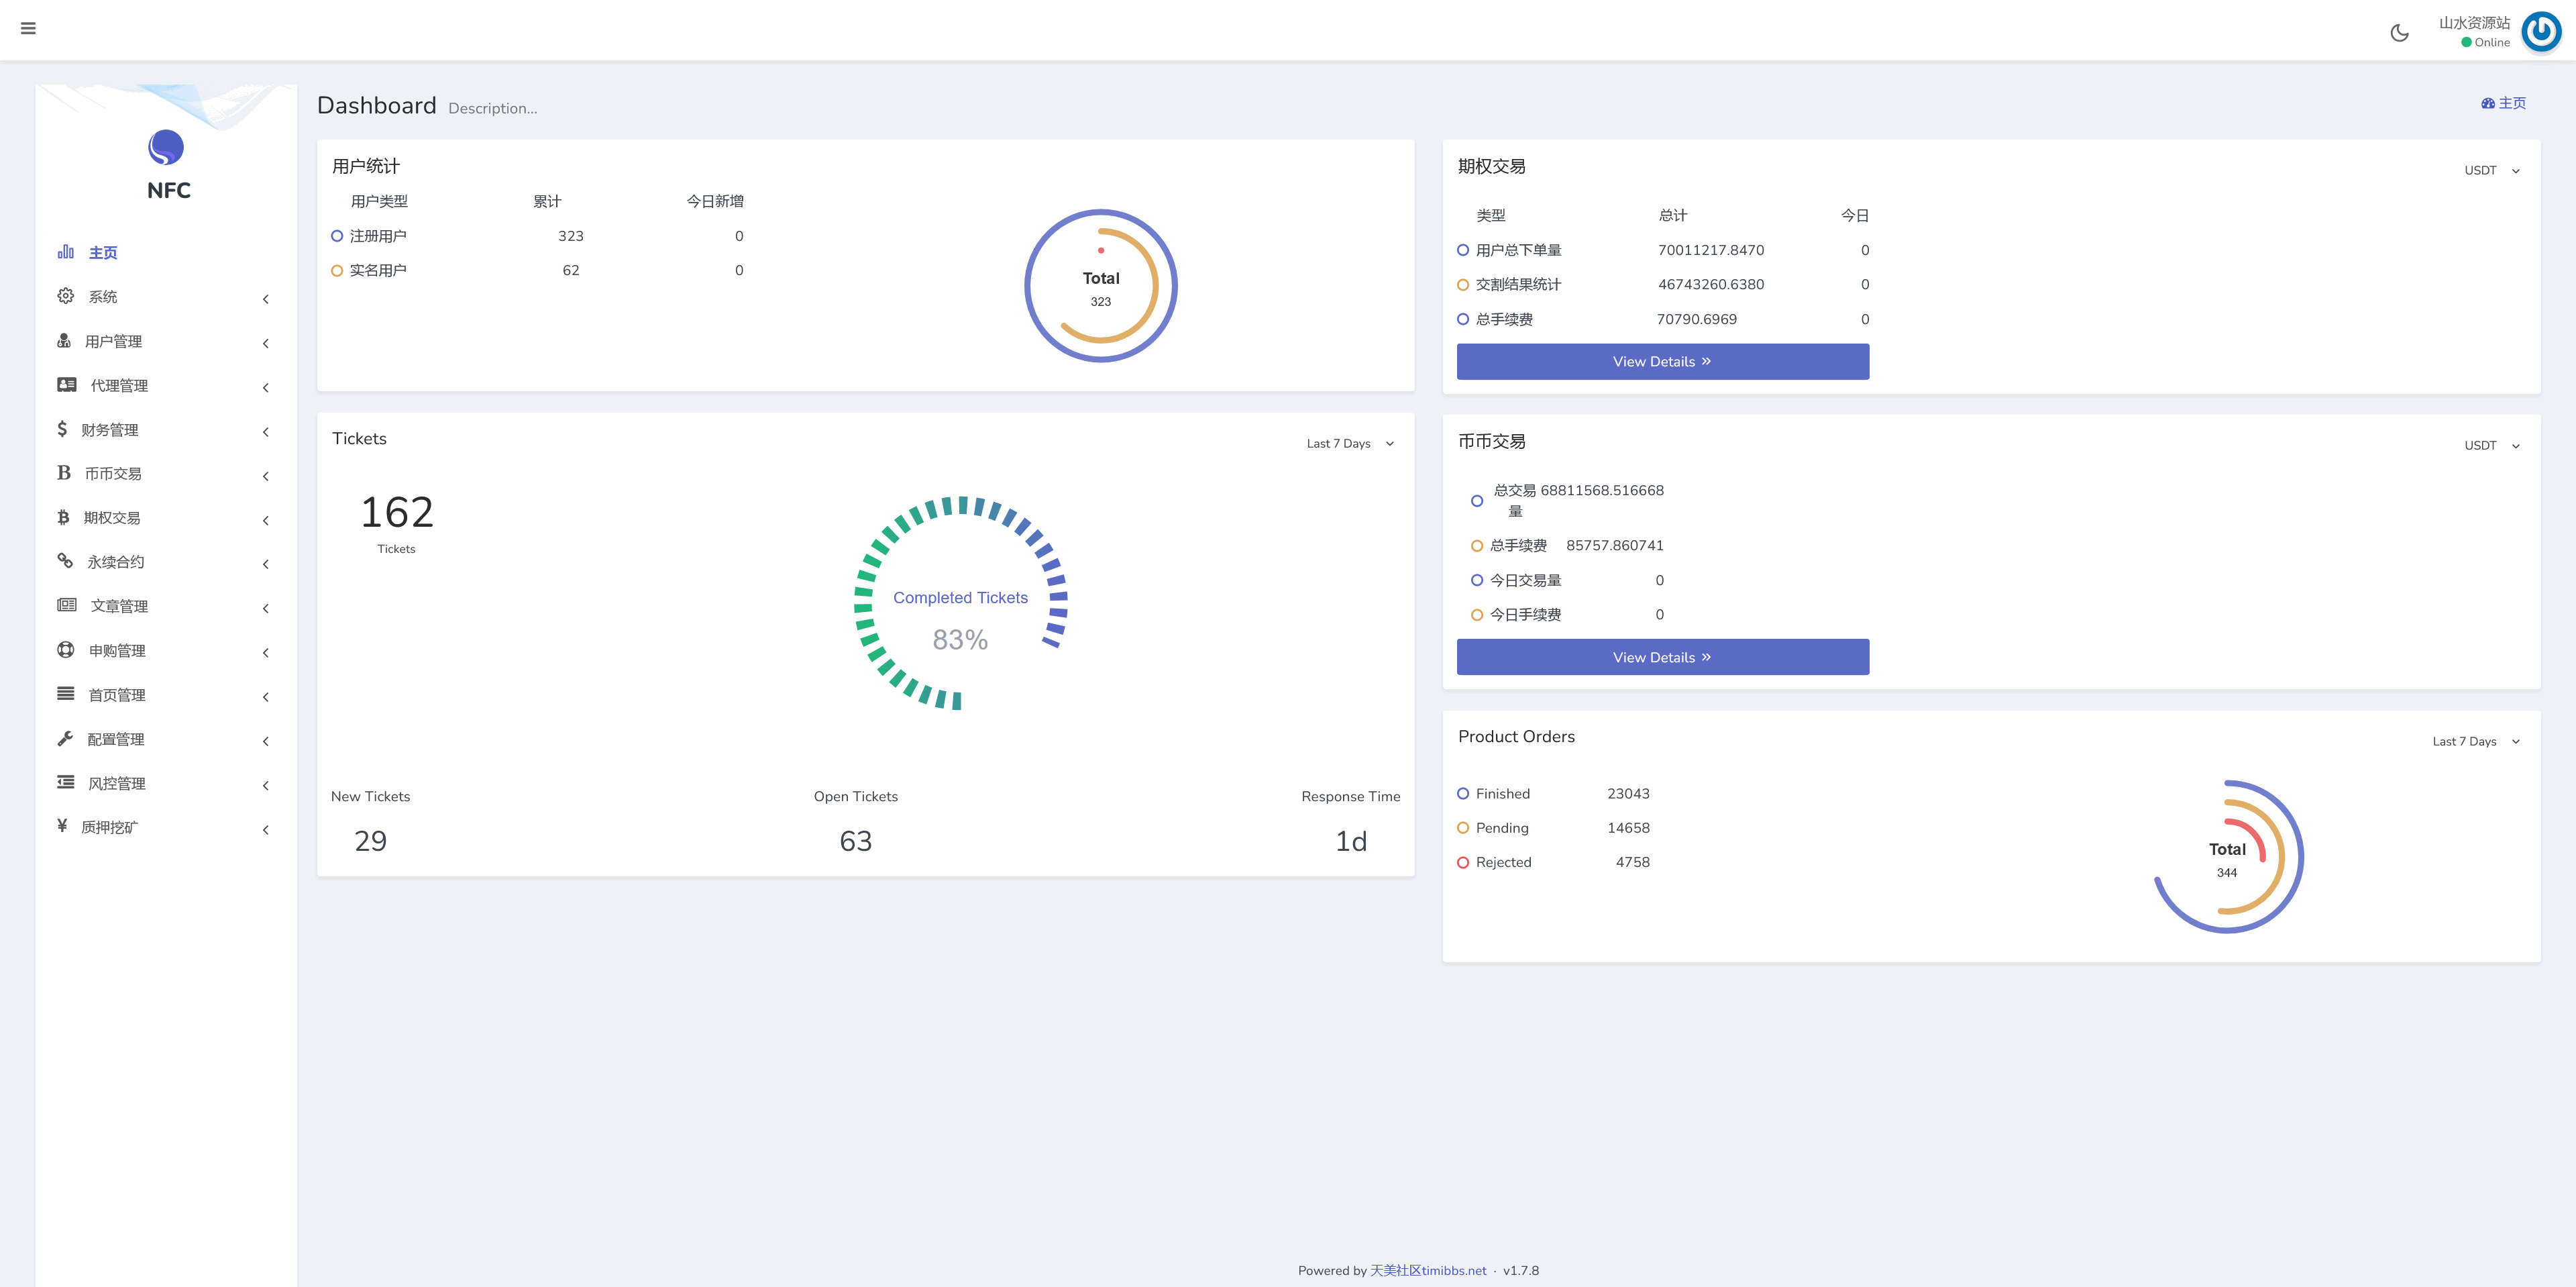Click the NFC logo icon
Screen dimensions: 2576x1287
click(x=166, y=148)
